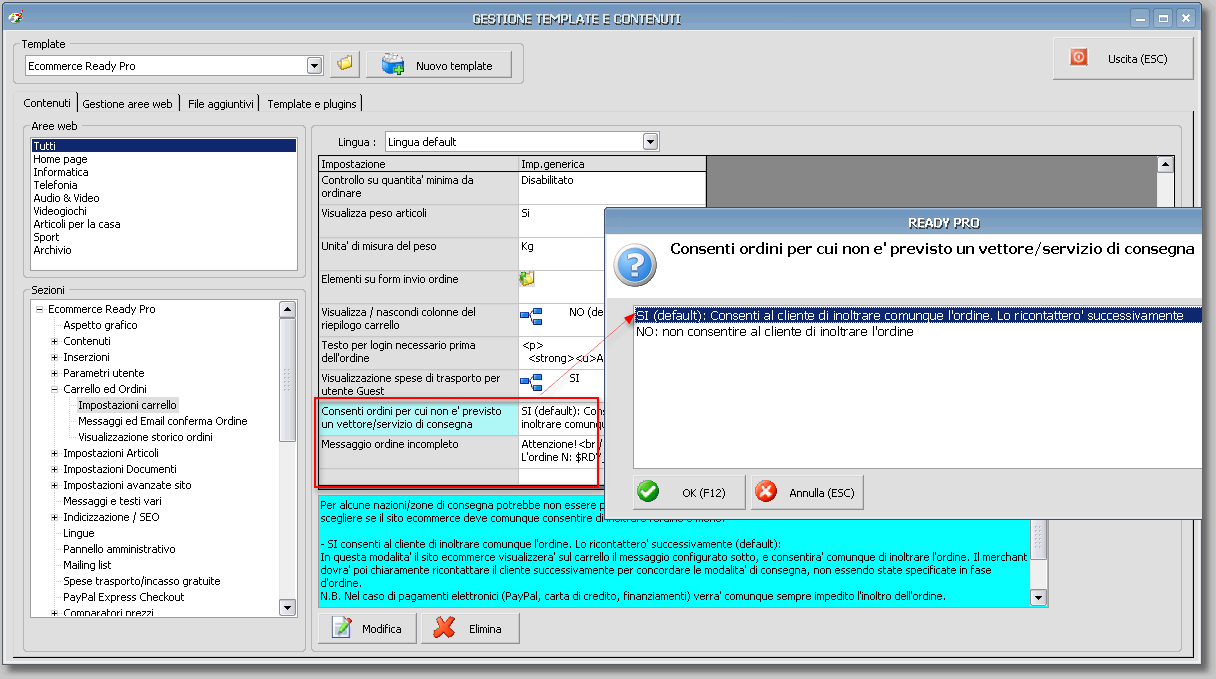Click the Modifica button
This screenshot has height=679, width=1216.
366,628
